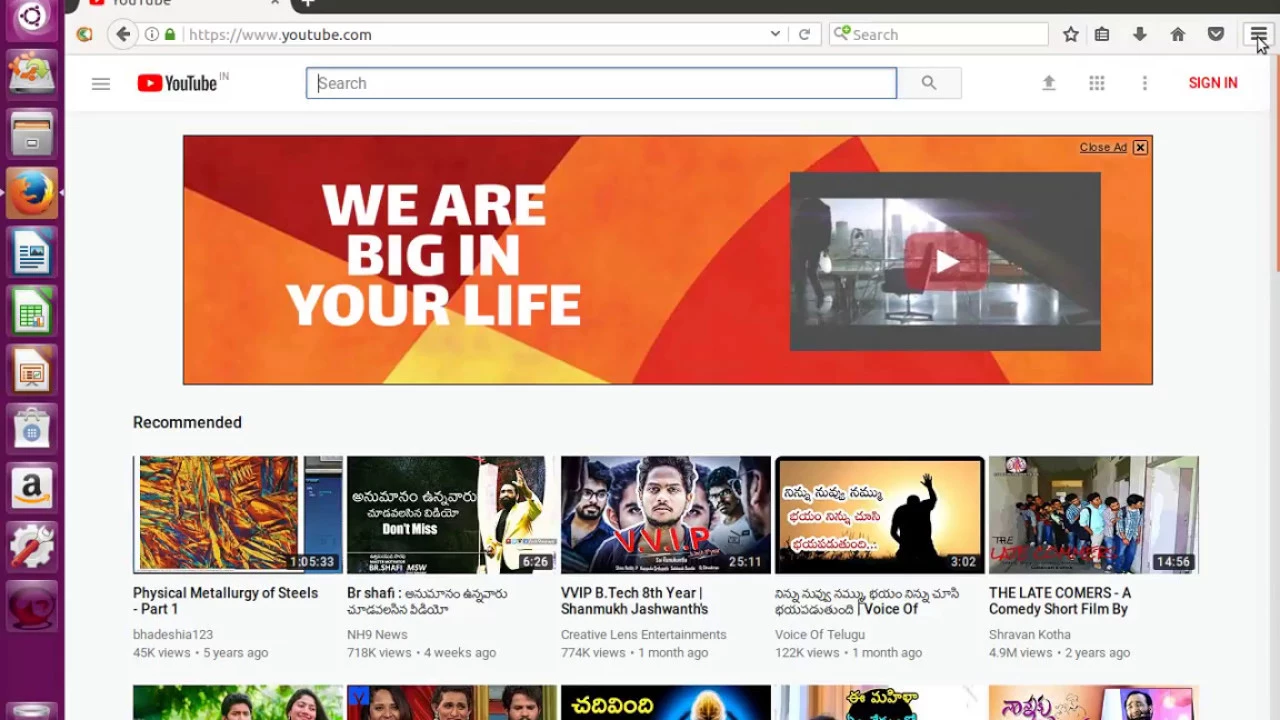Bookmark this page with the star icon
The height and width of the screenshot is (720, 1280).
tap(1071, 34)
